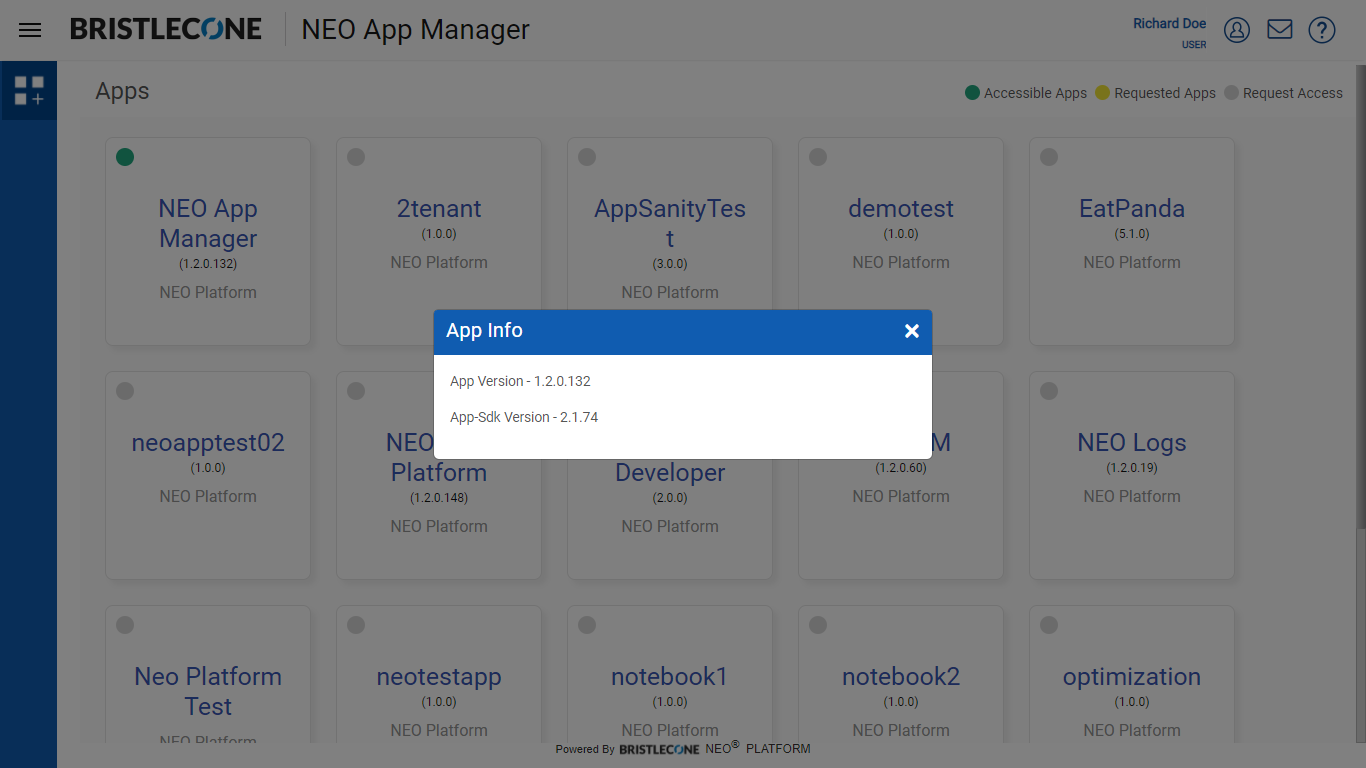
Task: Close the App Info dialog
Action: coord(912,331)
